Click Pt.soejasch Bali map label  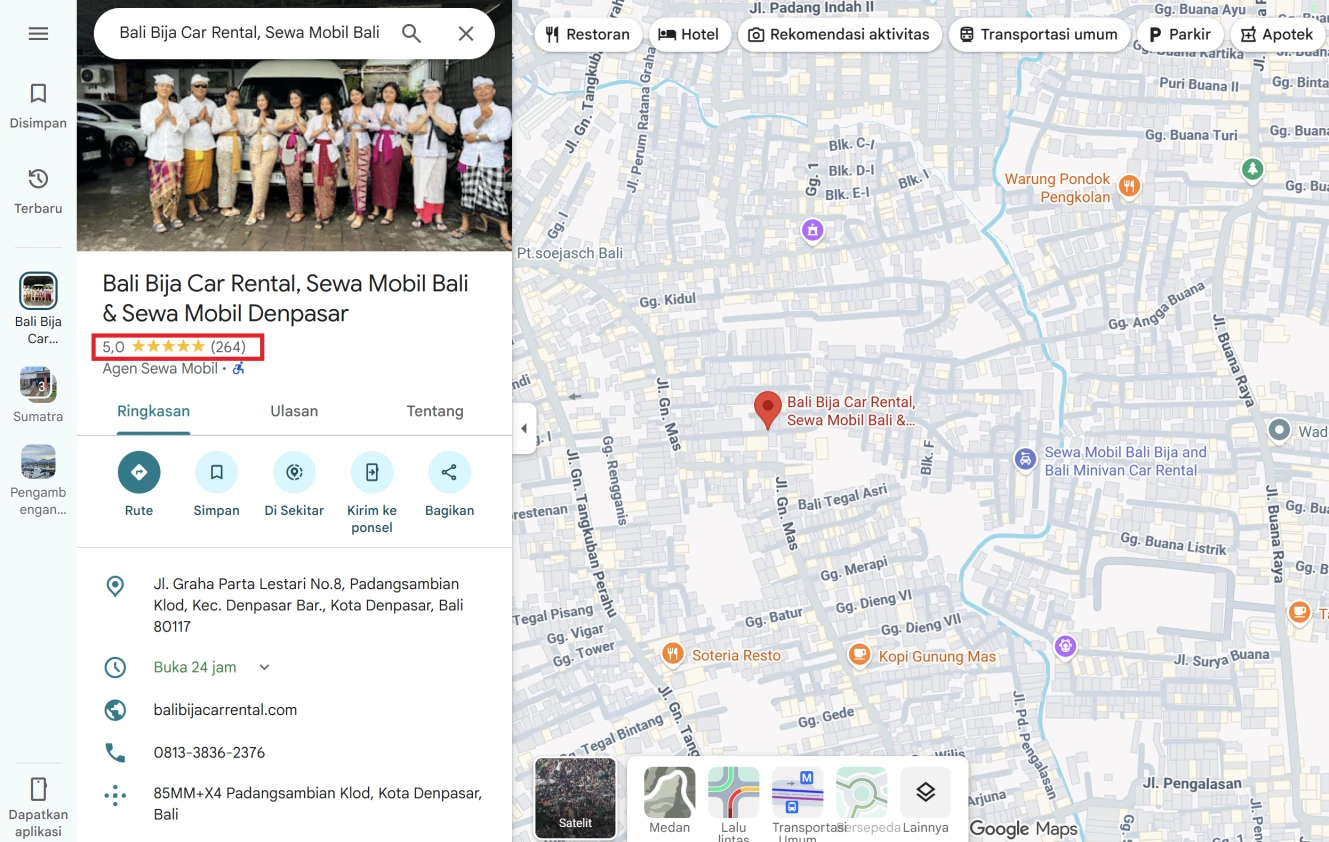tap(570, 253)
